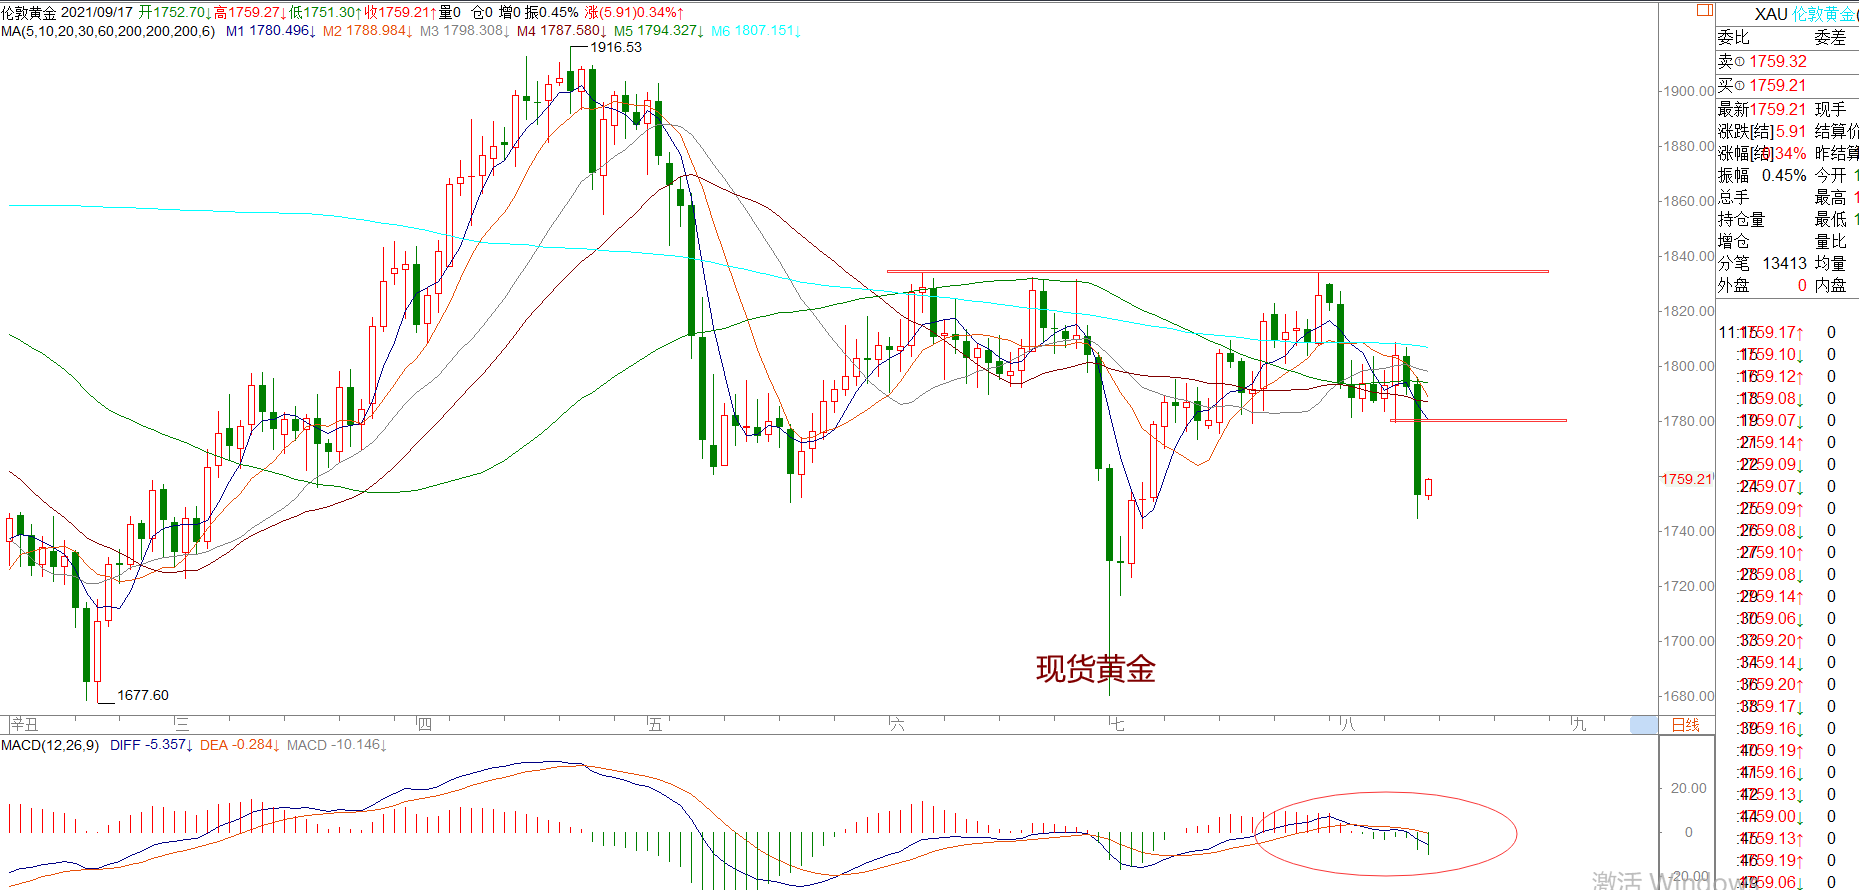Click the 七 month marker on timeline
The image size is (1859, 890).
pos(1116,724)
